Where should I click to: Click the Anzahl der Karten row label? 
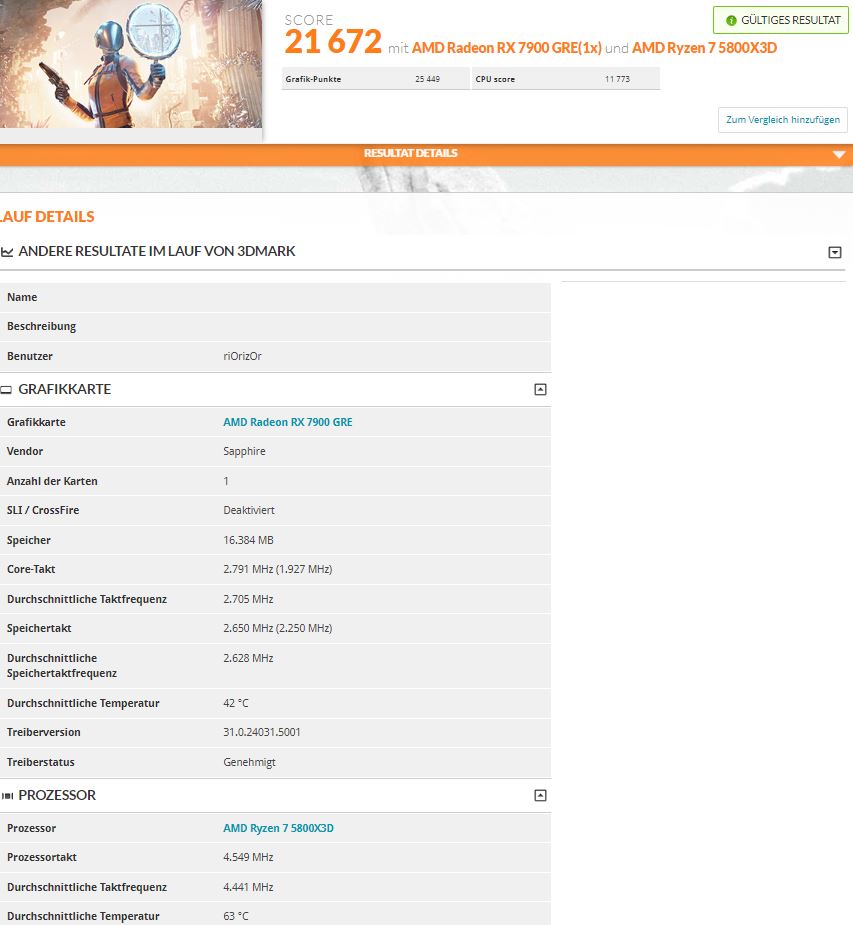pos(52,481)
